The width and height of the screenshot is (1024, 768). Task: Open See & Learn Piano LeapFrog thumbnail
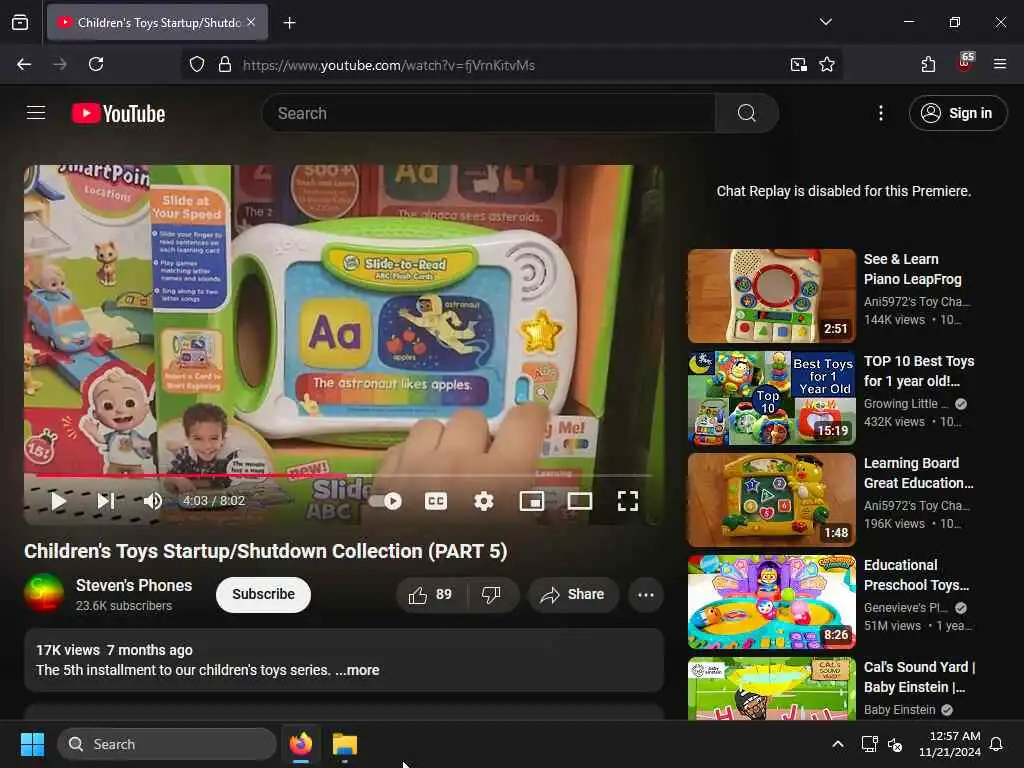click(771, 296)
